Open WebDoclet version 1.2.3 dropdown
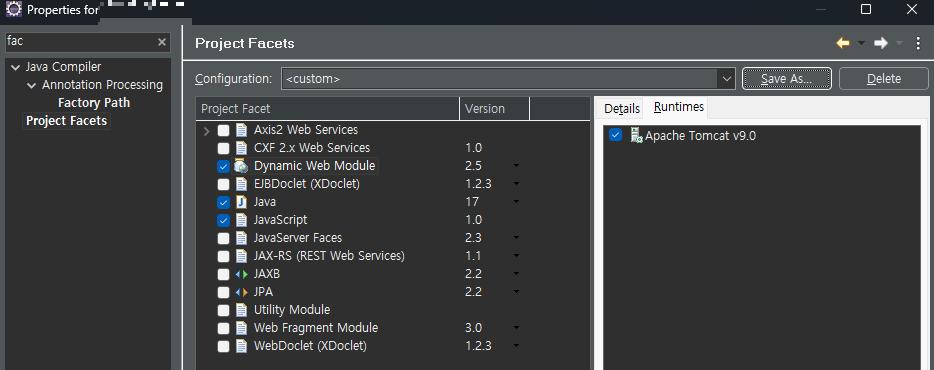934x370 pixels. point(516,346)
